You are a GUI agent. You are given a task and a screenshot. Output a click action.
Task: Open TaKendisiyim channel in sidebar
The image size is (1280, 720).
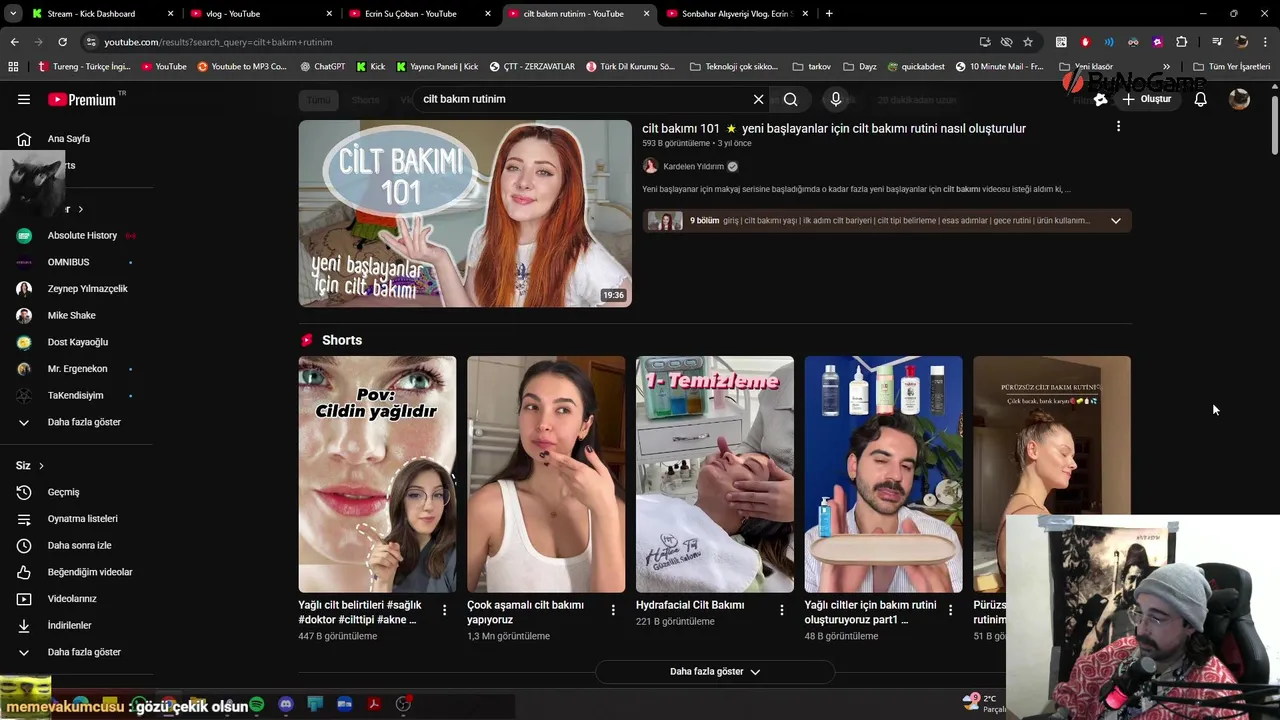click(x=76, y=395)
